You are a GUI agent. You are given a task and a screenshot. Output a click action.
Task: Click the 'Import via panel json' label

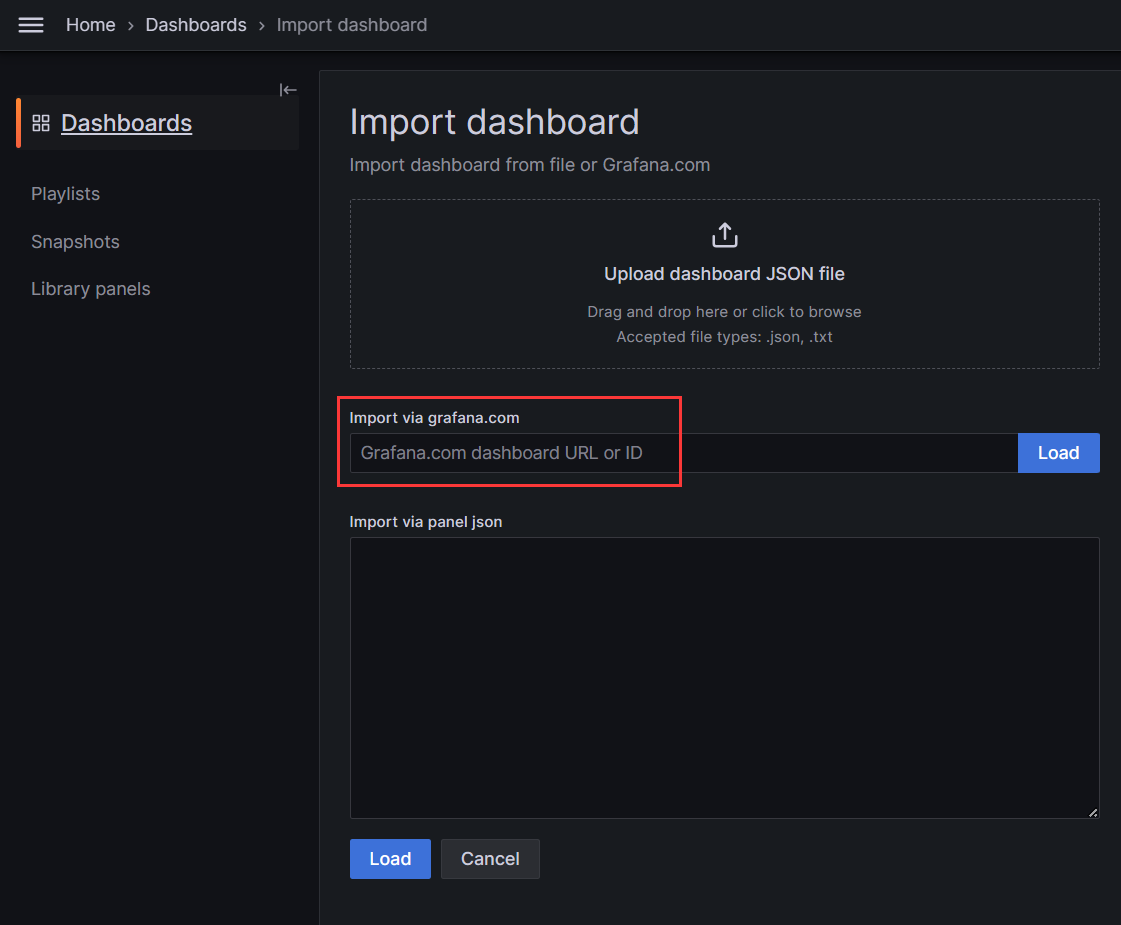[x=425, y=522]
